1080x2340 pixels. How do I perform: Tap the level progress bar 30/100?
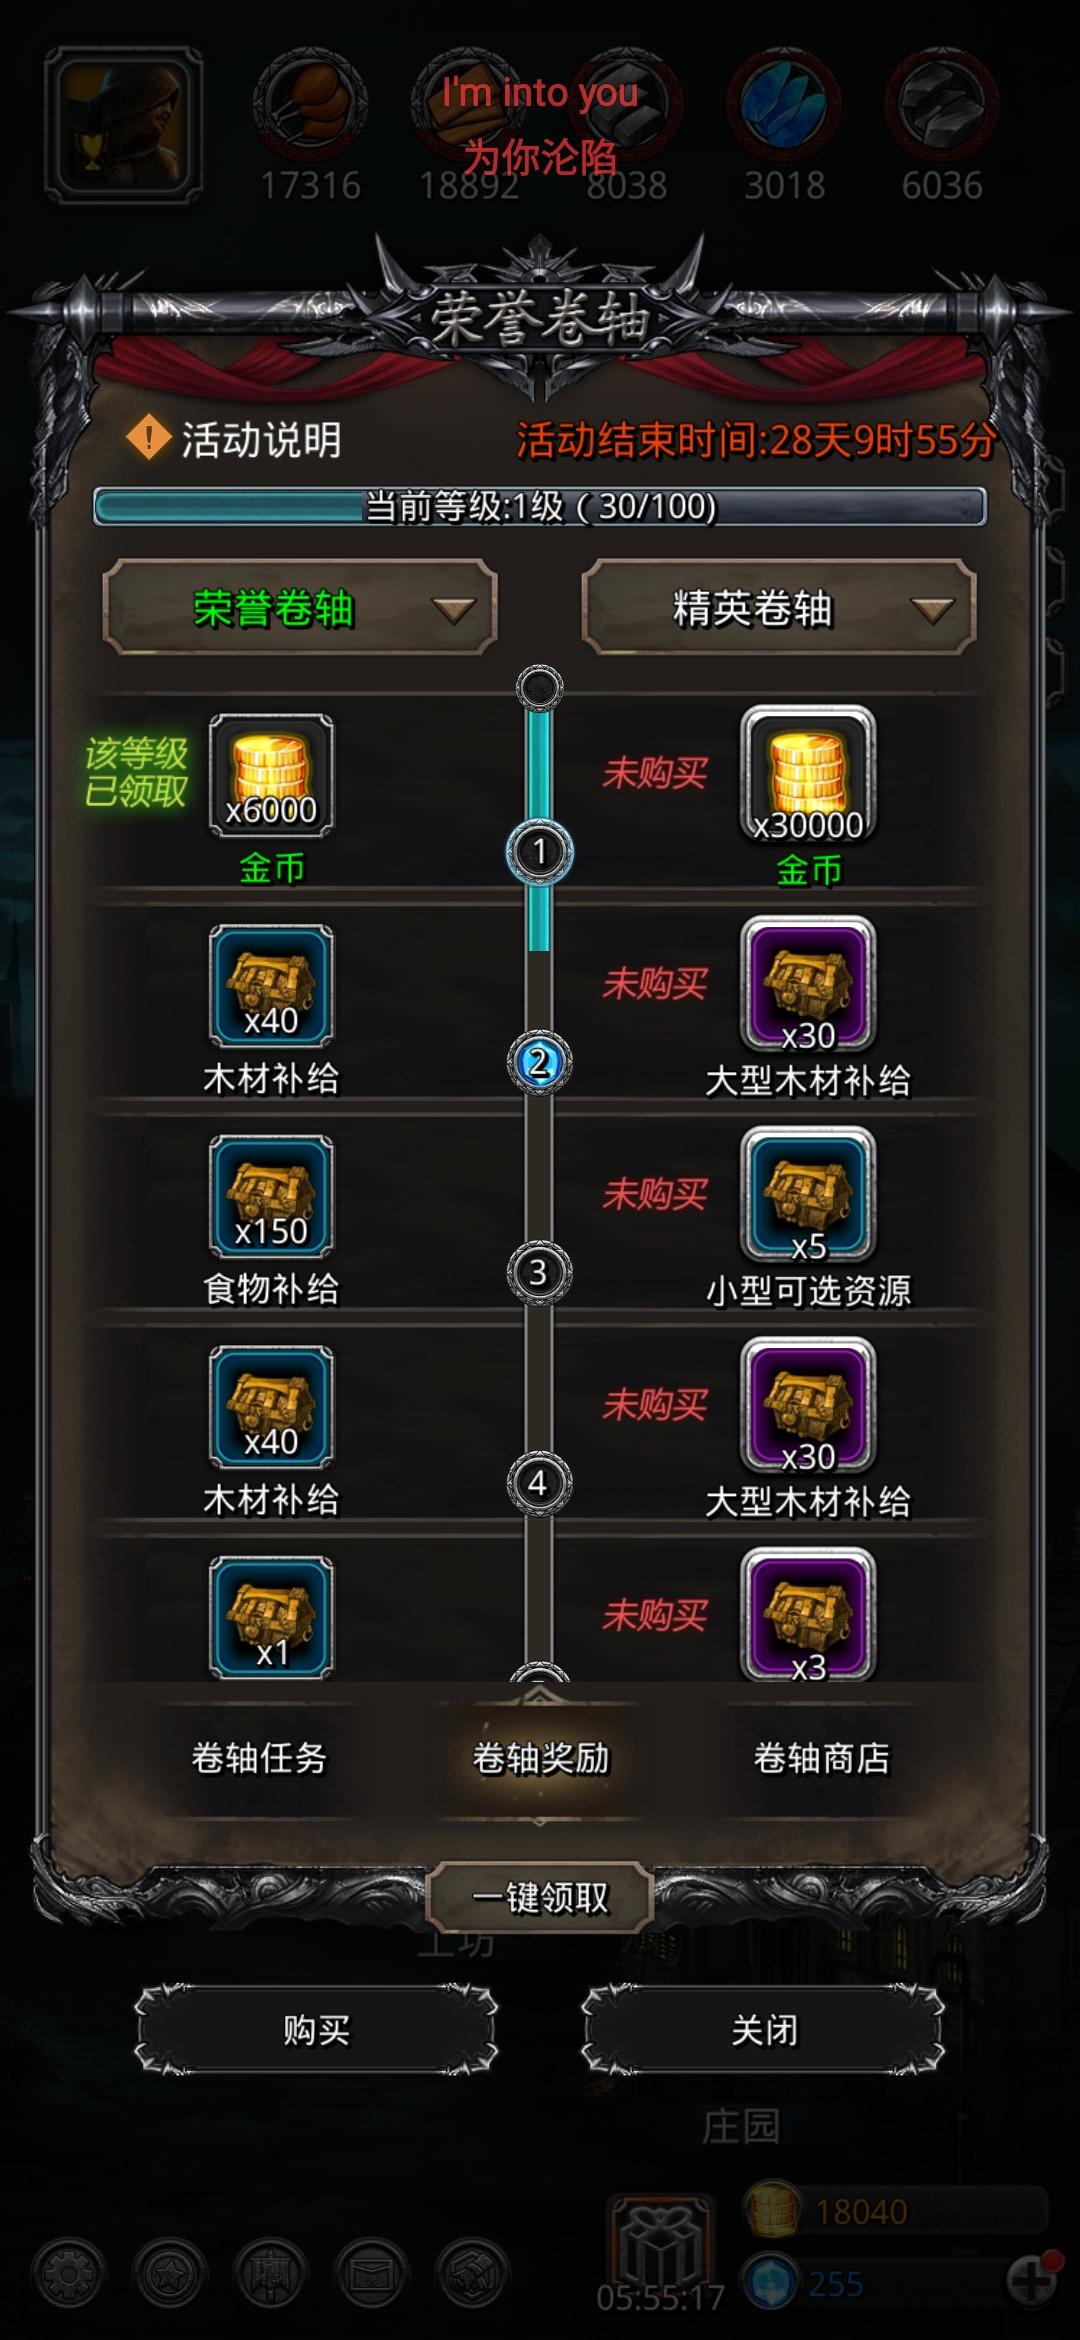point(540,507)
